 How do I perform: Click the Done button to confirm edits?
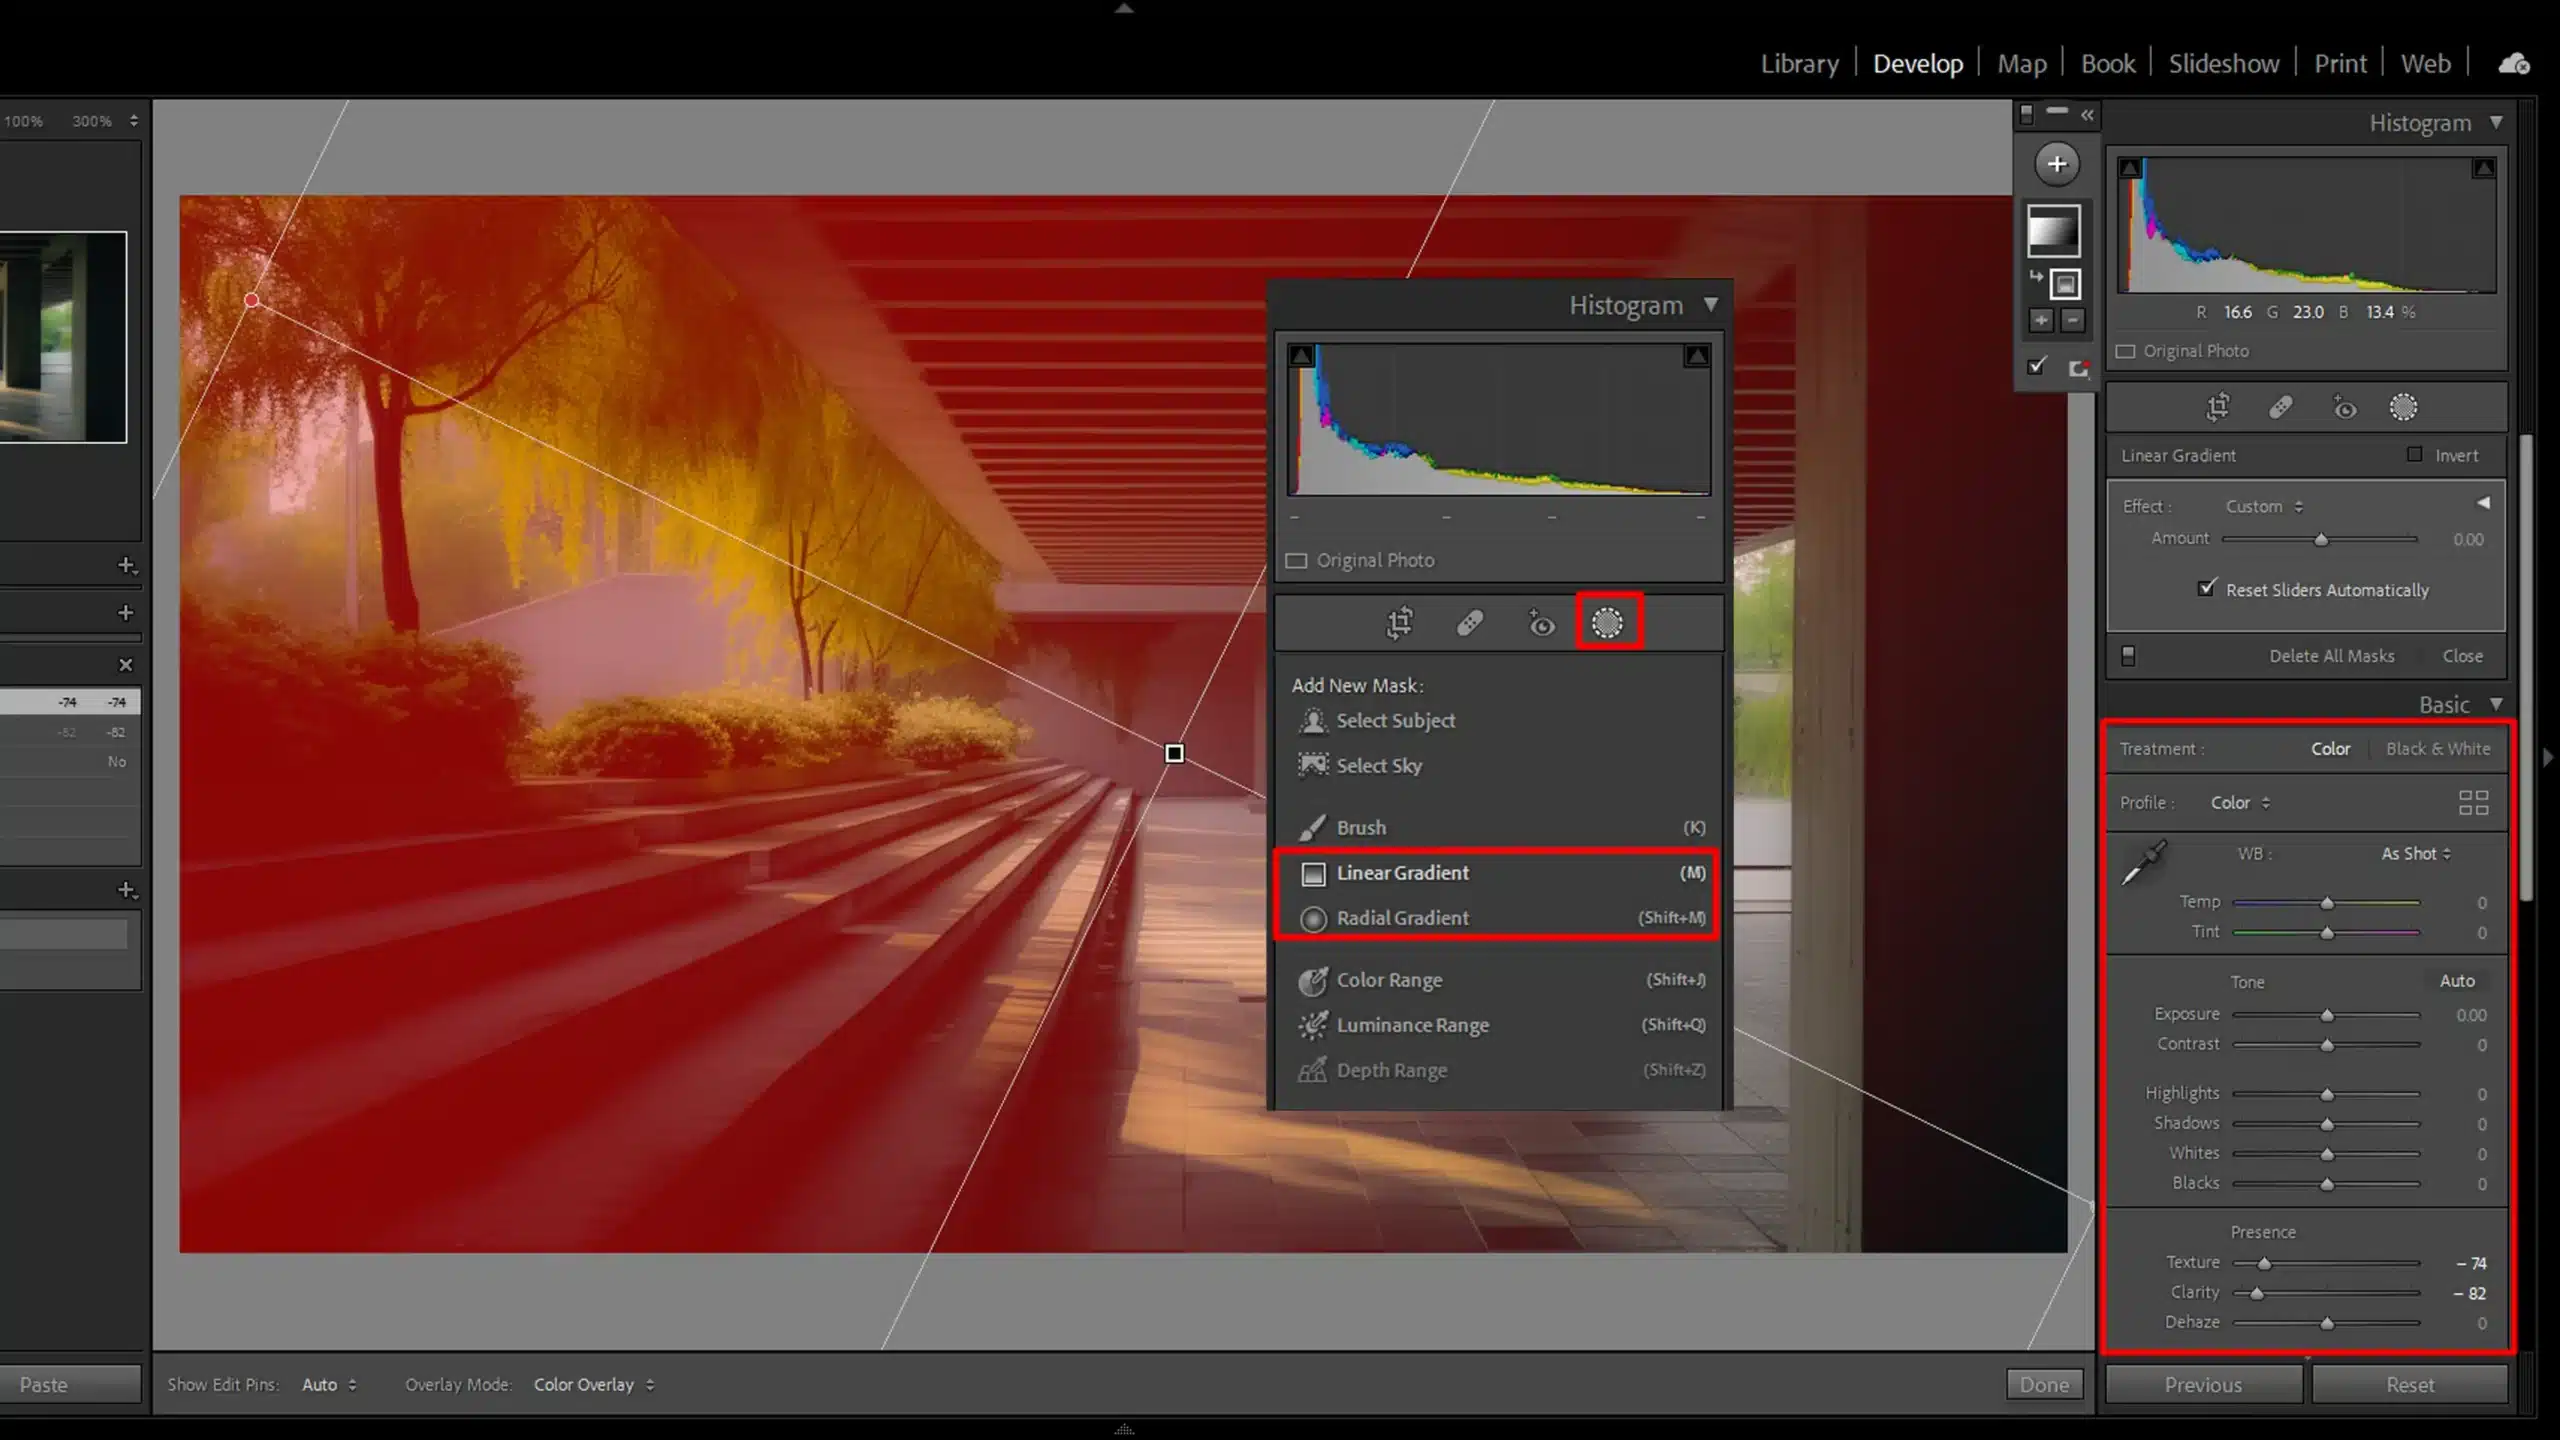(2043, 1384)
